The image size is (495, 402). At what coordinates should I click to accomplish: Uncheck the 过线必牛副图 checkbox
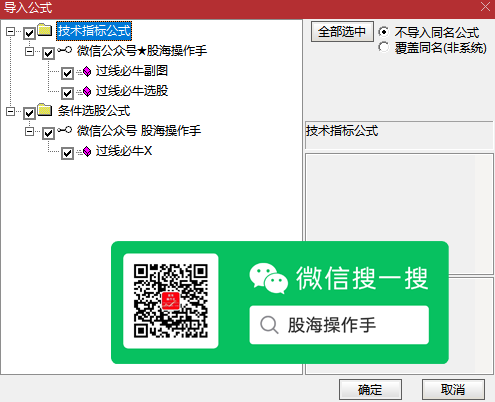(67, 73)
